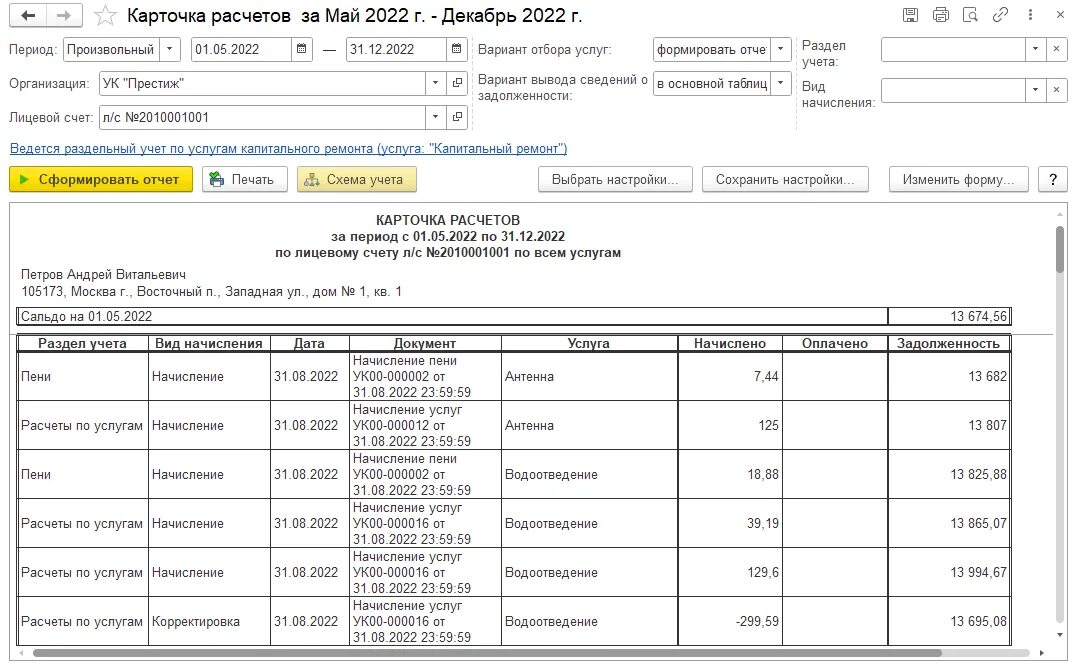1077x665 pixels.
Task: Select the charged amount 125 cell
Action: (x=729, y=425)
